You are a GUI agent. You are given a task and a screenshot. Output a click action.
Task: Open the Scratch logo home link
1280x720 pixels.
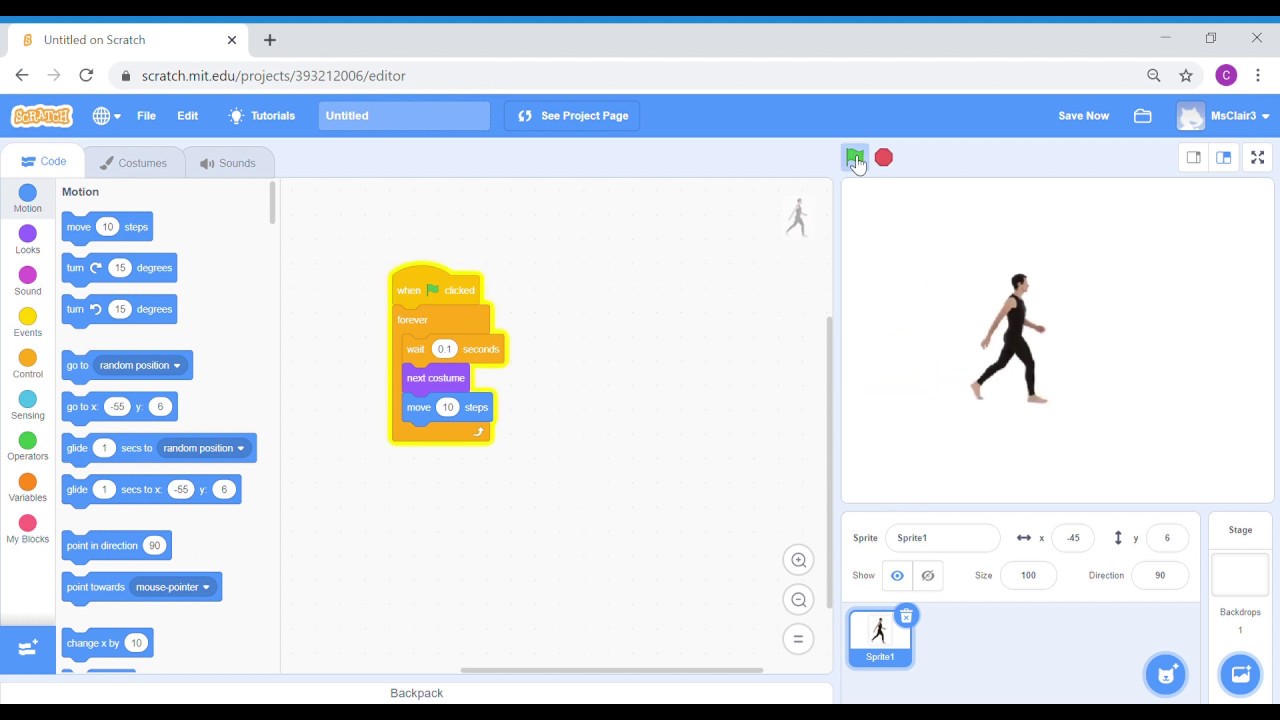[42, 116]
